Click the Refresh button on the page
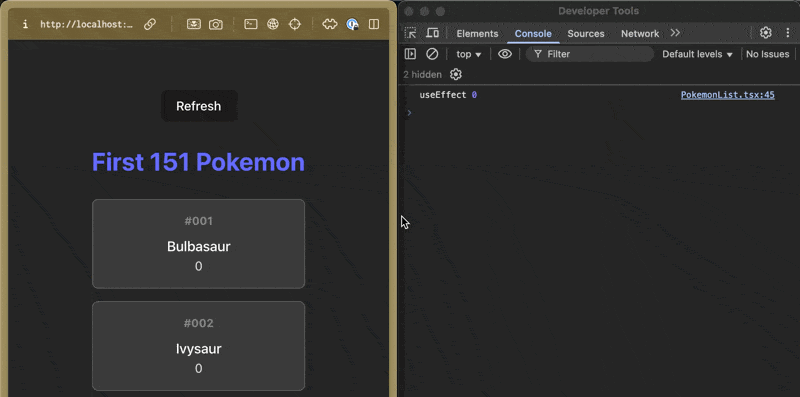 199,106
